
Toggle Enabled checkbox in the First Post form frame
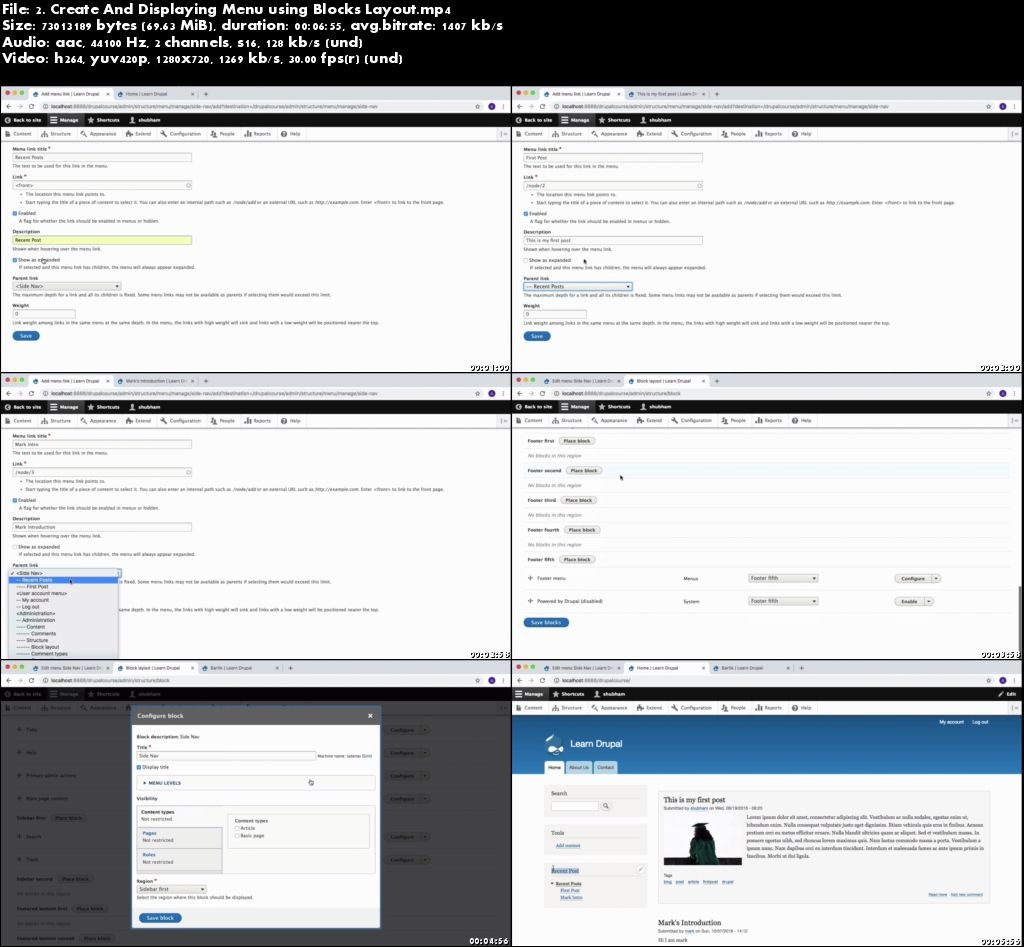[526, 214]
